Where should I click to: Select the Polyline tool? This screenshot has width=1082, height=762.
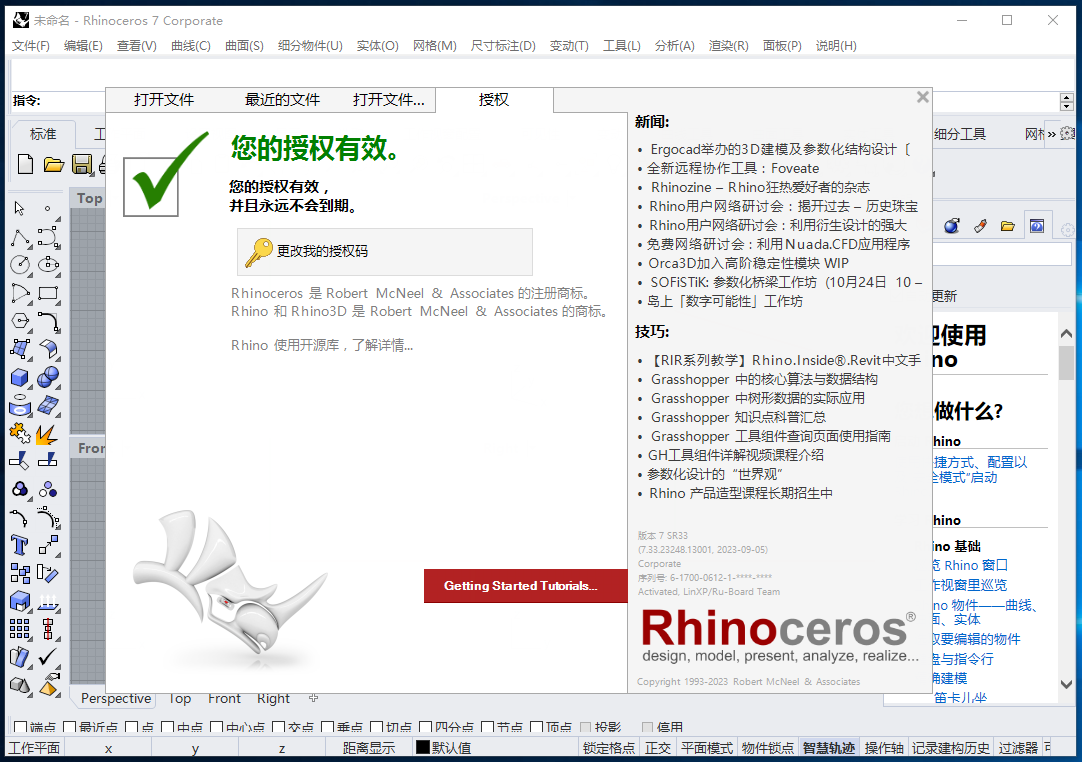(20, 237)
